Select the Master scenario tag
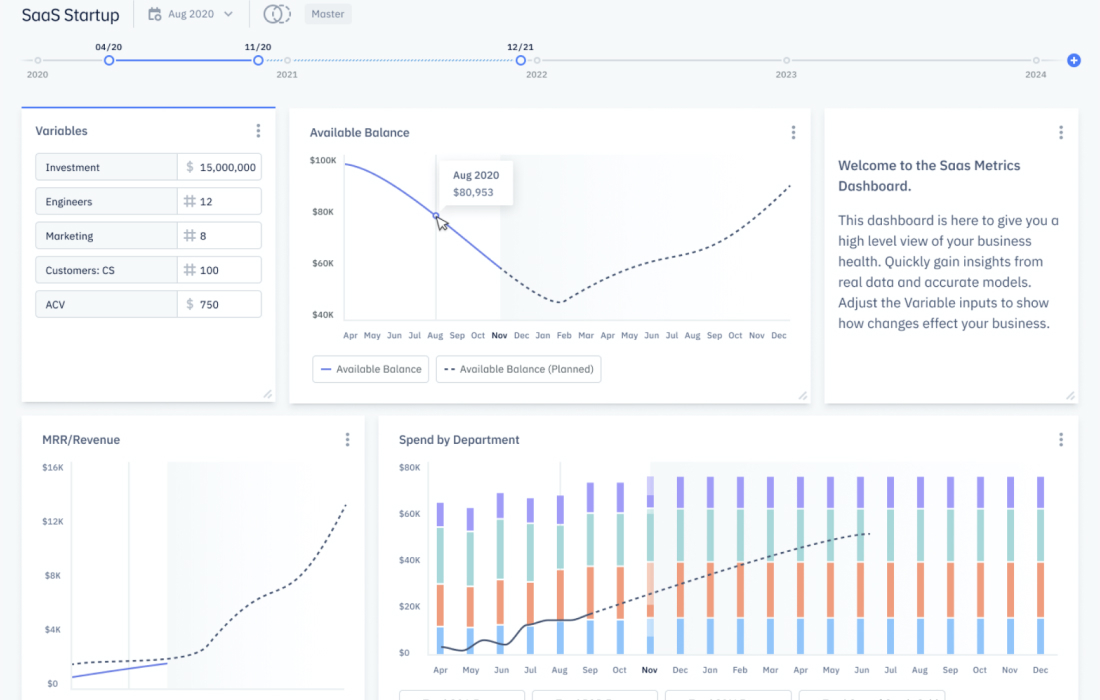This screenshot has height=700, width=1100. click(x=328, y=14)
